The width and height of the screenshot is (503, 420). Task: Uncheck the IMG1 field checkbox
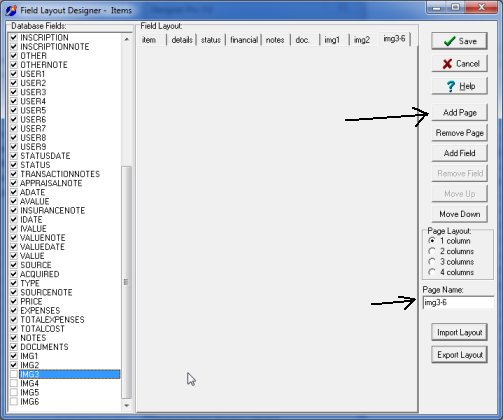(14, 356)
